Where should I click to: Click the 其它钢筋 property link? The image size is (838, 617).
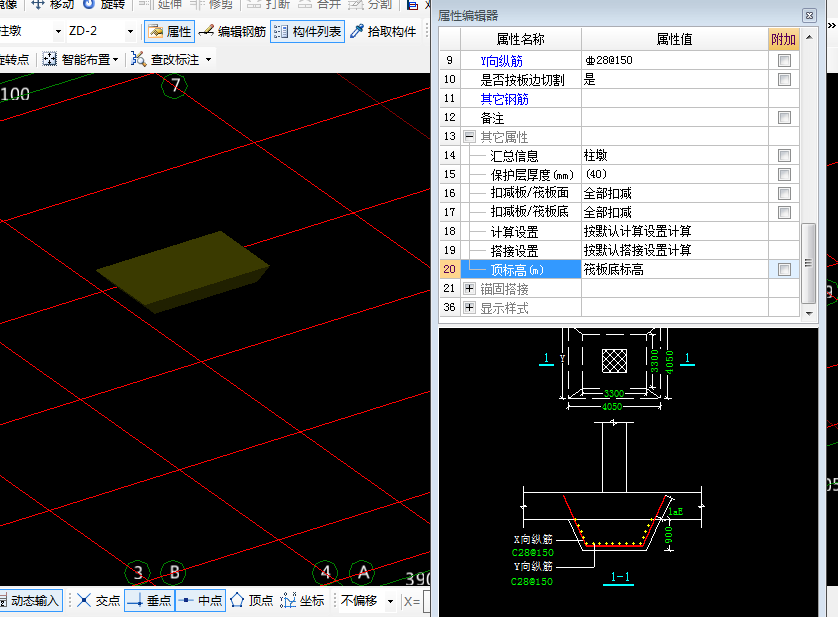[x=504, y=99]
